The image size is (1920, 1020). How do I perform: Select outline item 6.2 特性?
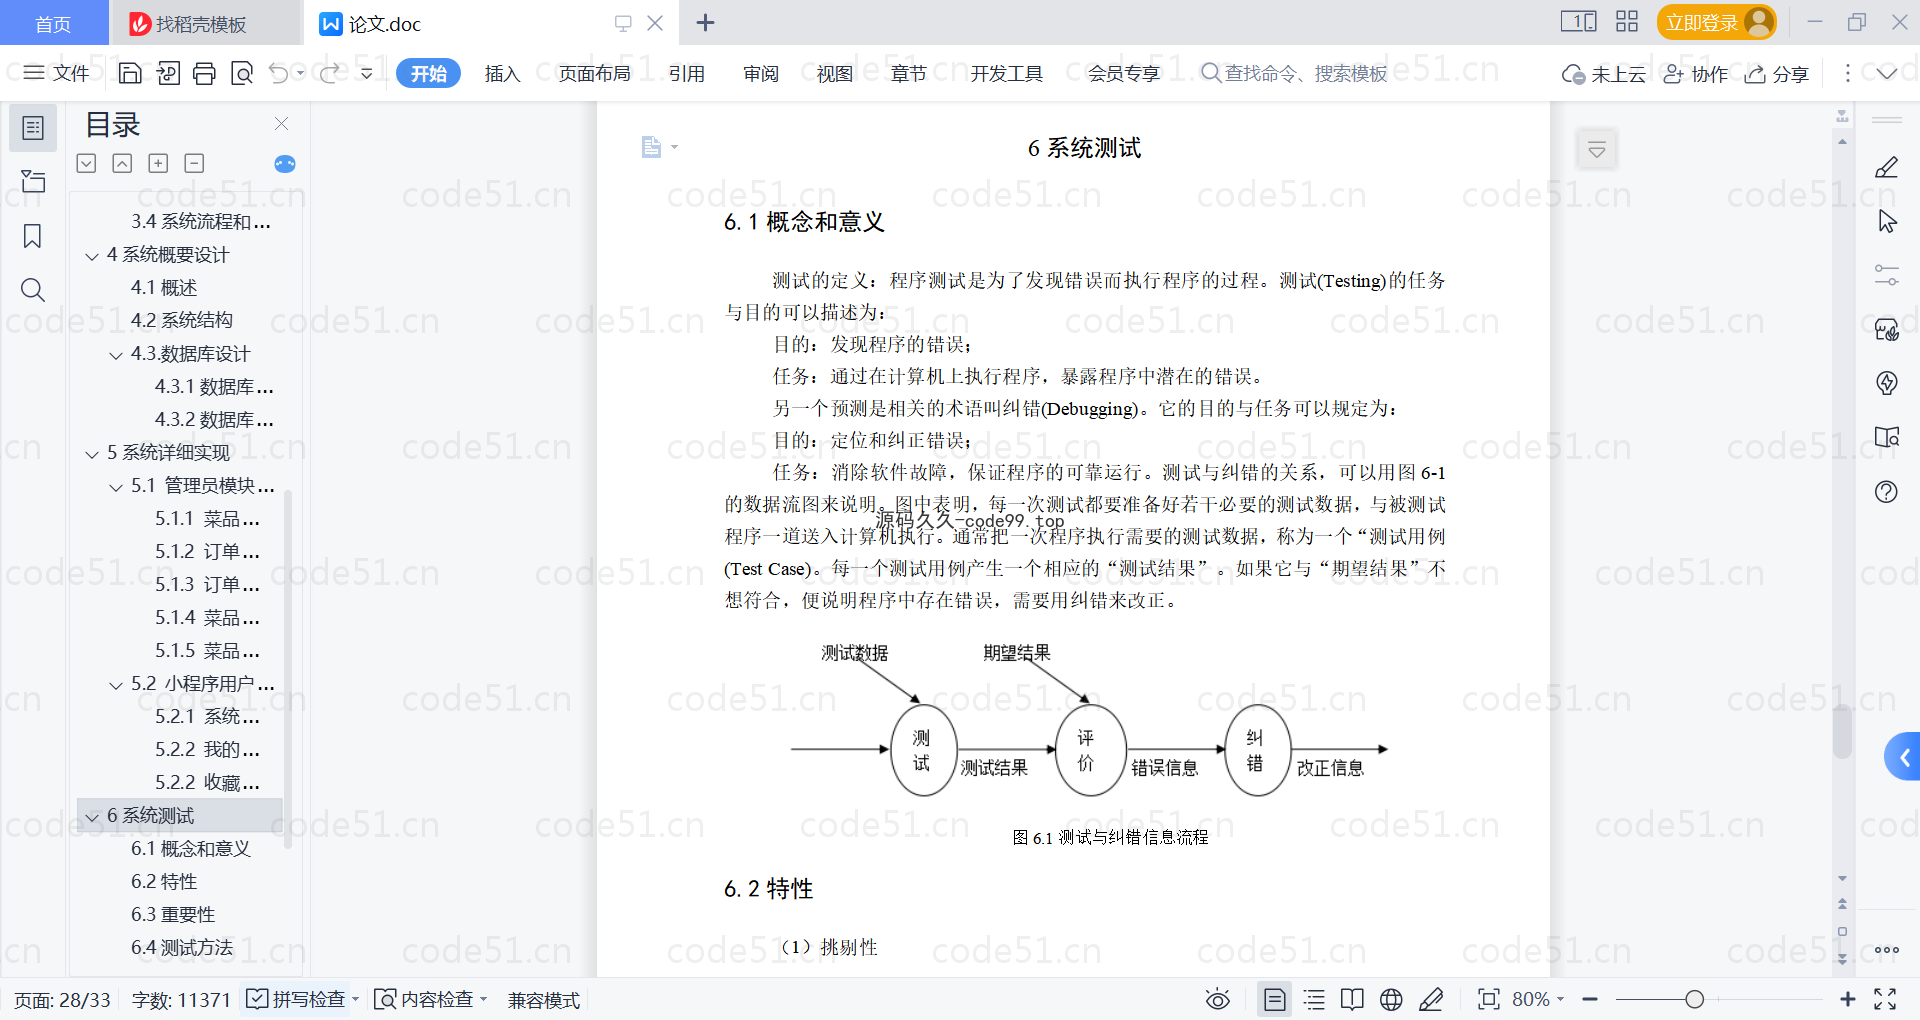coord(164,882)
